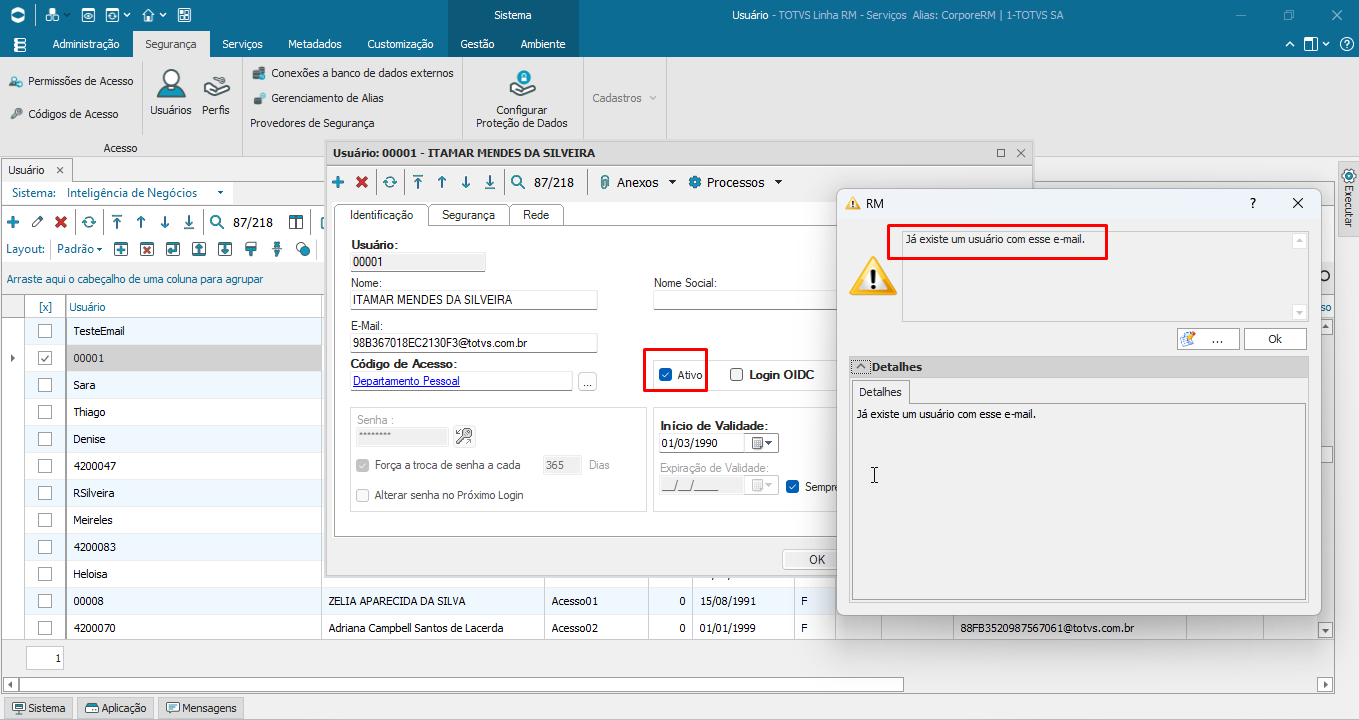Click the pencil edit icon in list toolbar
This screenshot has height=720, width=1359.
click(37, 222)
